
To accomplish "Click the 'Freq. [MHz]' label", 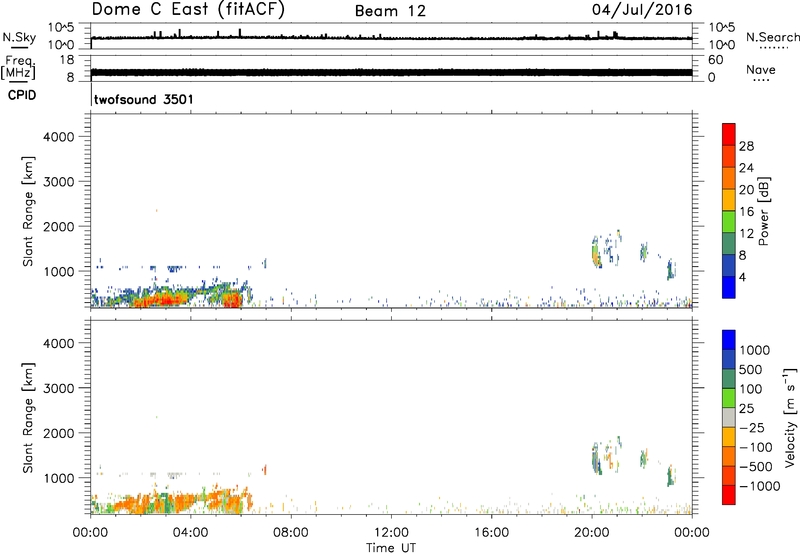I will [x=19, y=67].
